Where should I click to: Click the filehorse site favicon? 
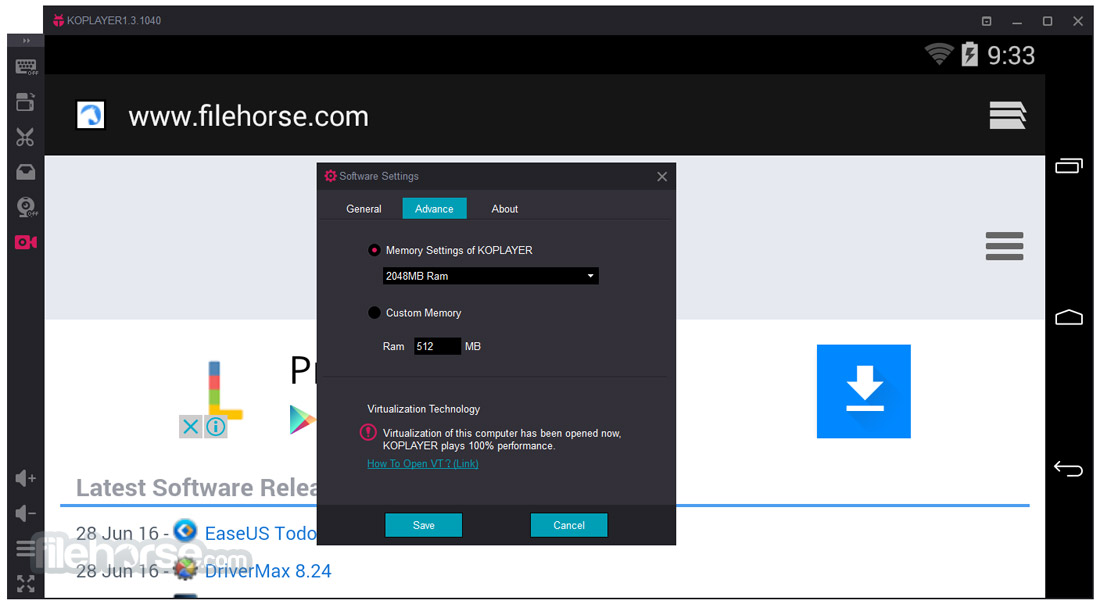pos(90,115)
